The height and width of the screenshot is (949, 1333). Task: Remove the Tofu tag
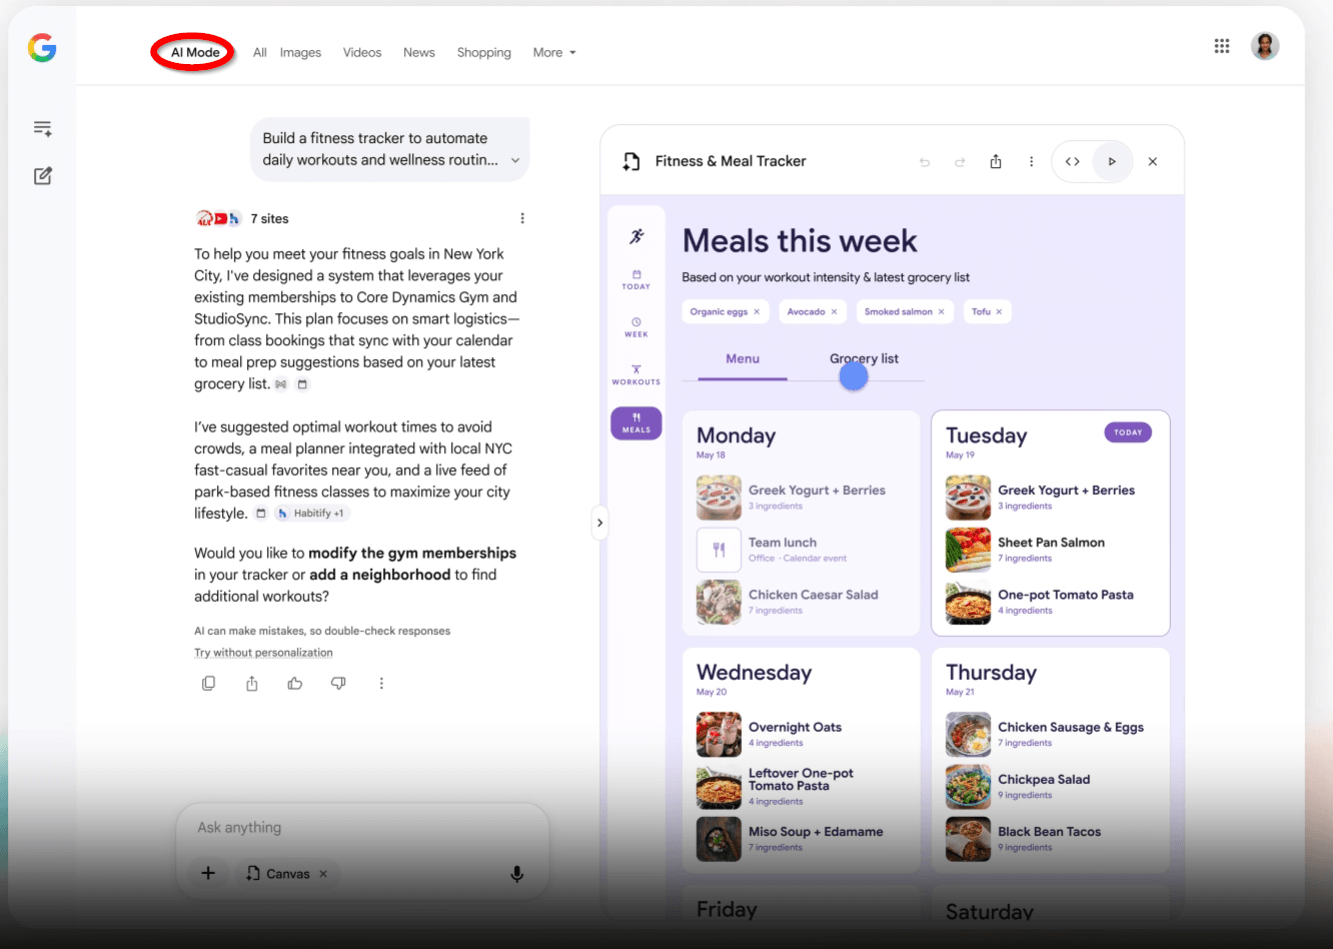(999, 312)
